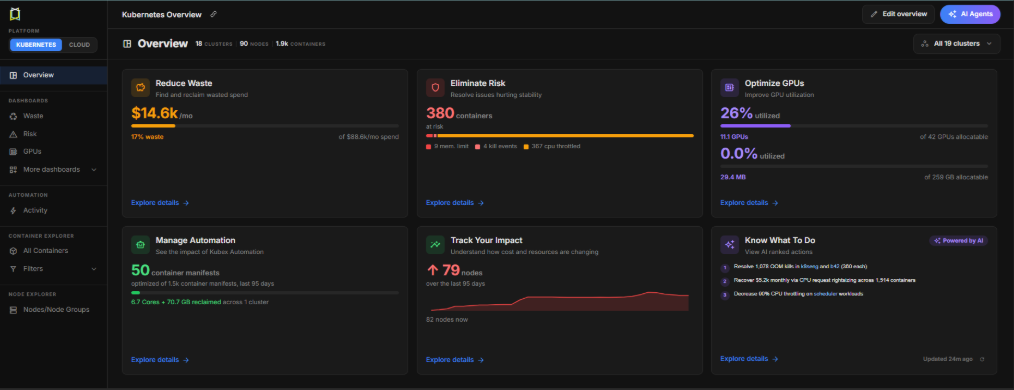
Task: Click the containers at risk breakdown bar
Action: (x=560, y=136)
